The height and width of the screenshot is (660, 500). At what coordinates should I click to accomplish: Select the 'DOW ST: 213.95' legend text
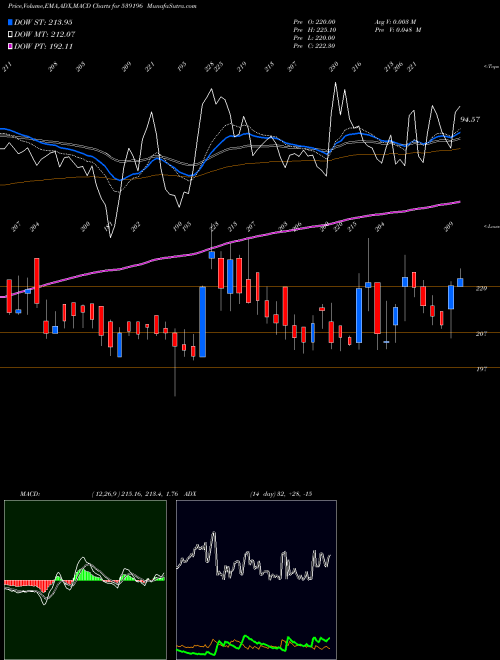43,22
